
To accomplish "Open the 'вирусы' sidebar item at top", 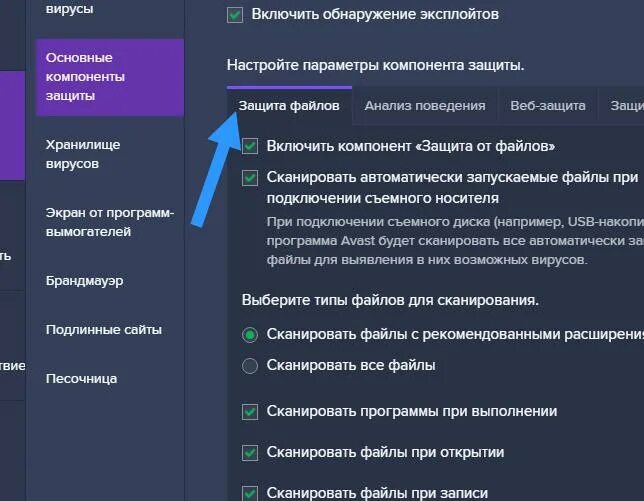I will (69, 9).
